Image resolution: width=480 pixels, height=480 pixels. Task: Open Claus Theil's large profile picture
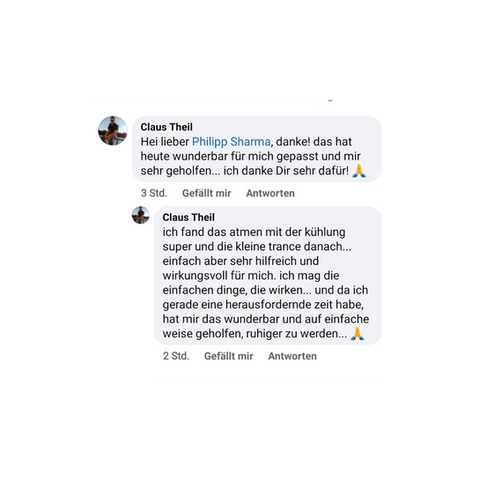(x=113, y=130)
